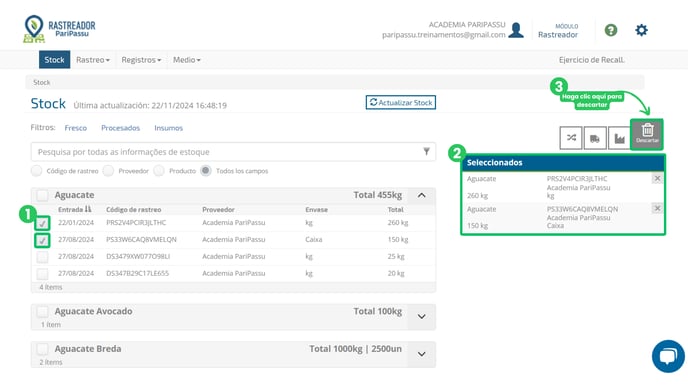
Task: Open the settings gear icon
Action: (x=641, y=30)
